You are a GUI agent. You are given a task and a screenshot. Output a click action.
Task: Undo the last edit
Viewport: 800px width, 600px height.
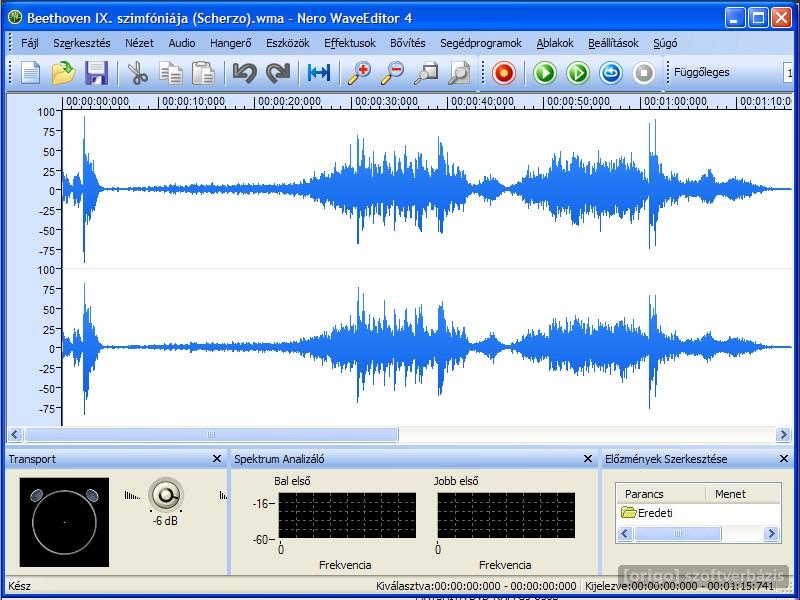coord(244,73)
